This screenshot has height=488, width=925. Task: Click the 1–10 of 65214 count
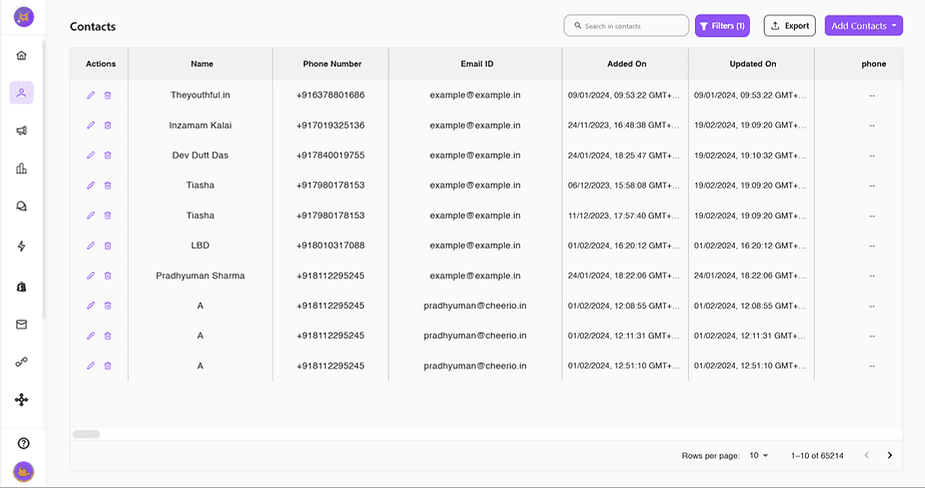[817, 456]
